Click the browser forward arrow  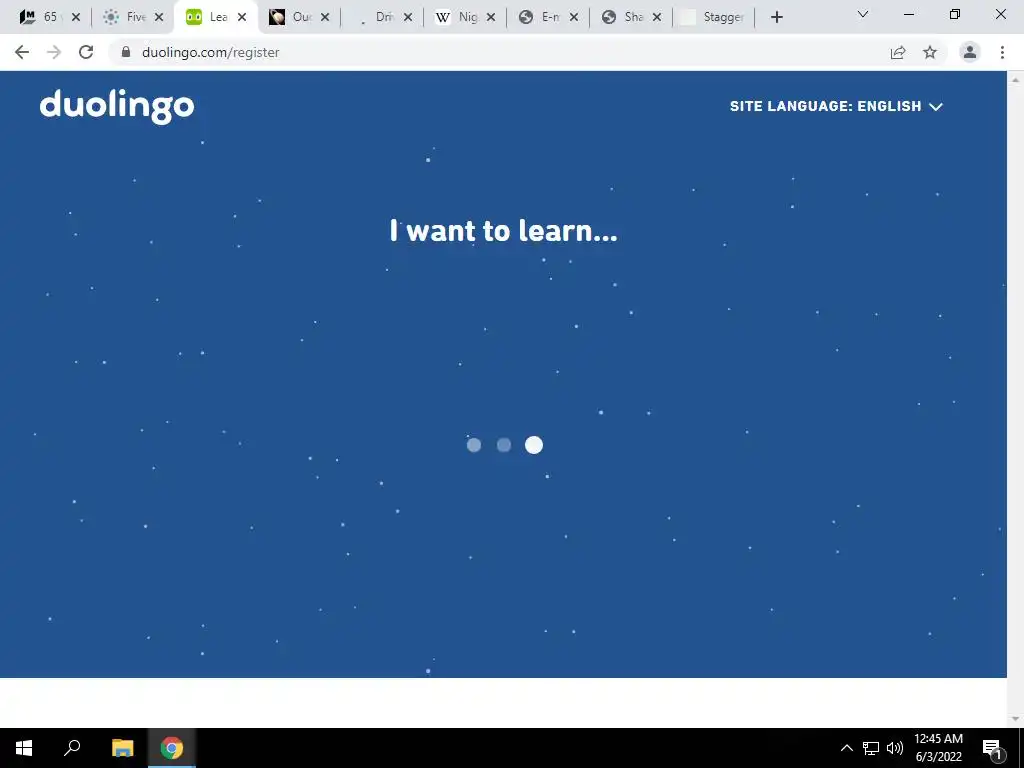click(x=54, y=52)
